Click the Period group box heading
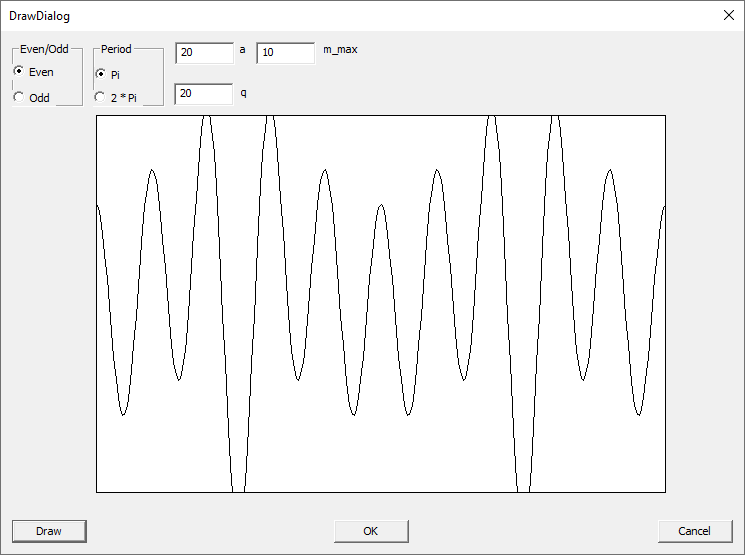 [116, 49]
